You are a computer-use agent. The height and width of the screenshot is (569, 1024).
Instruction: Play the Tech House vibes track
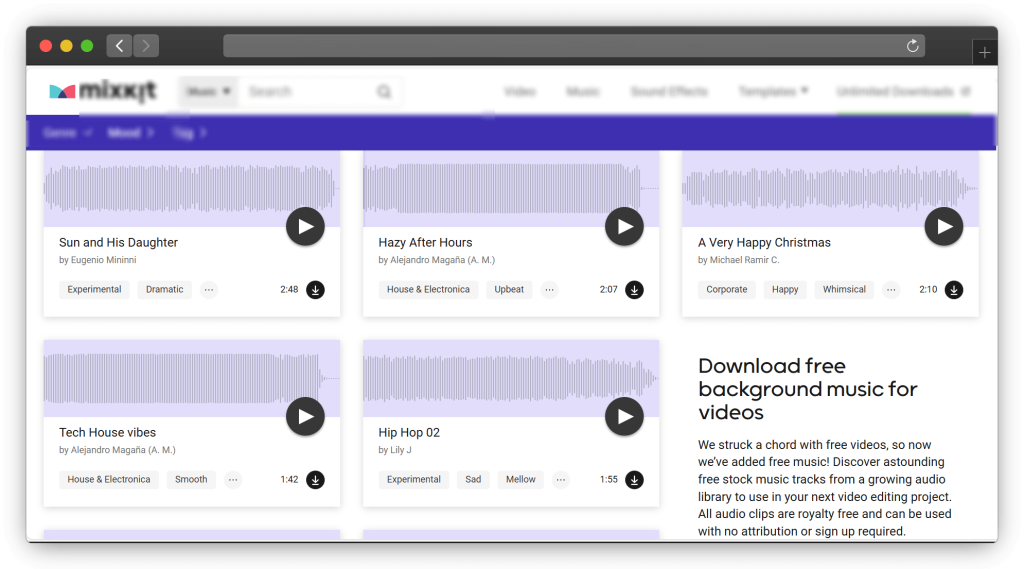point(305,416)
